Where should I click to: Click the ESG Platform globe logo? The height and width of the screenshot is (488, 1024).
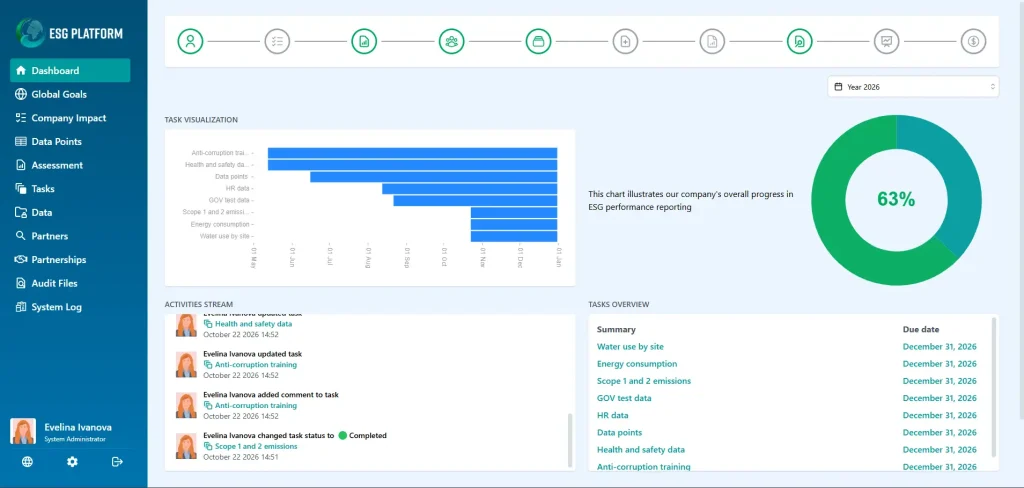click(x=29, y=33)
